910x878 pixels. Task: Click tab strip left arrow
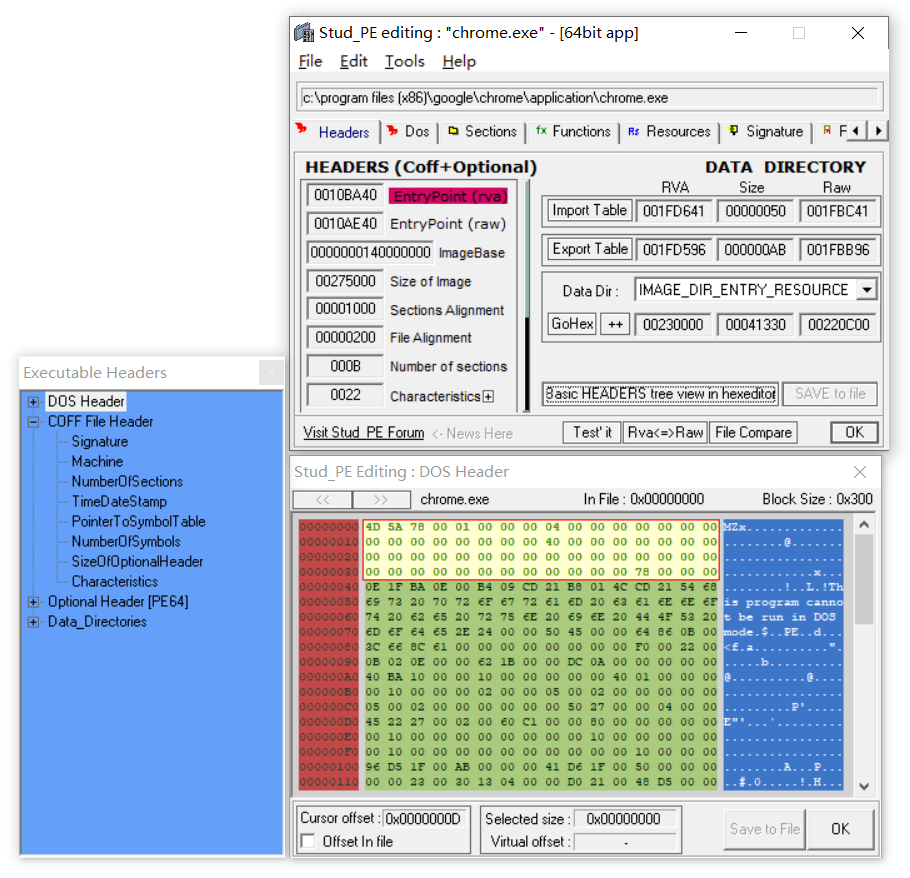pyautogui.click(x=856, y=131)
